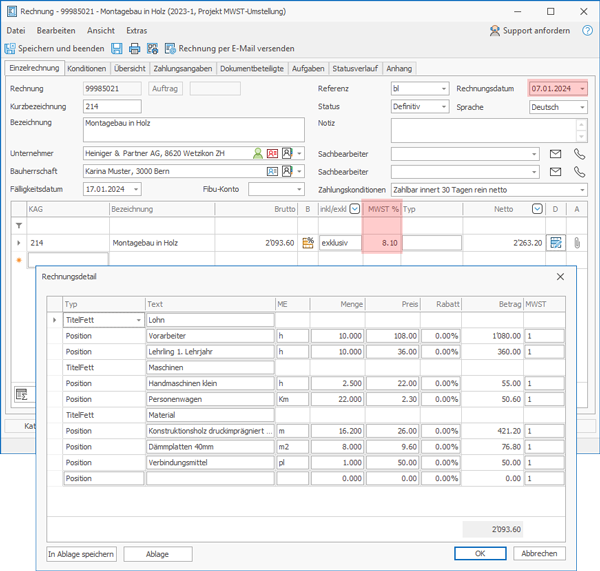This screenshot has width=600, height=571.
Task: Click Speichern und beenden
Action: pyautogui.click(x=54, y=49)
